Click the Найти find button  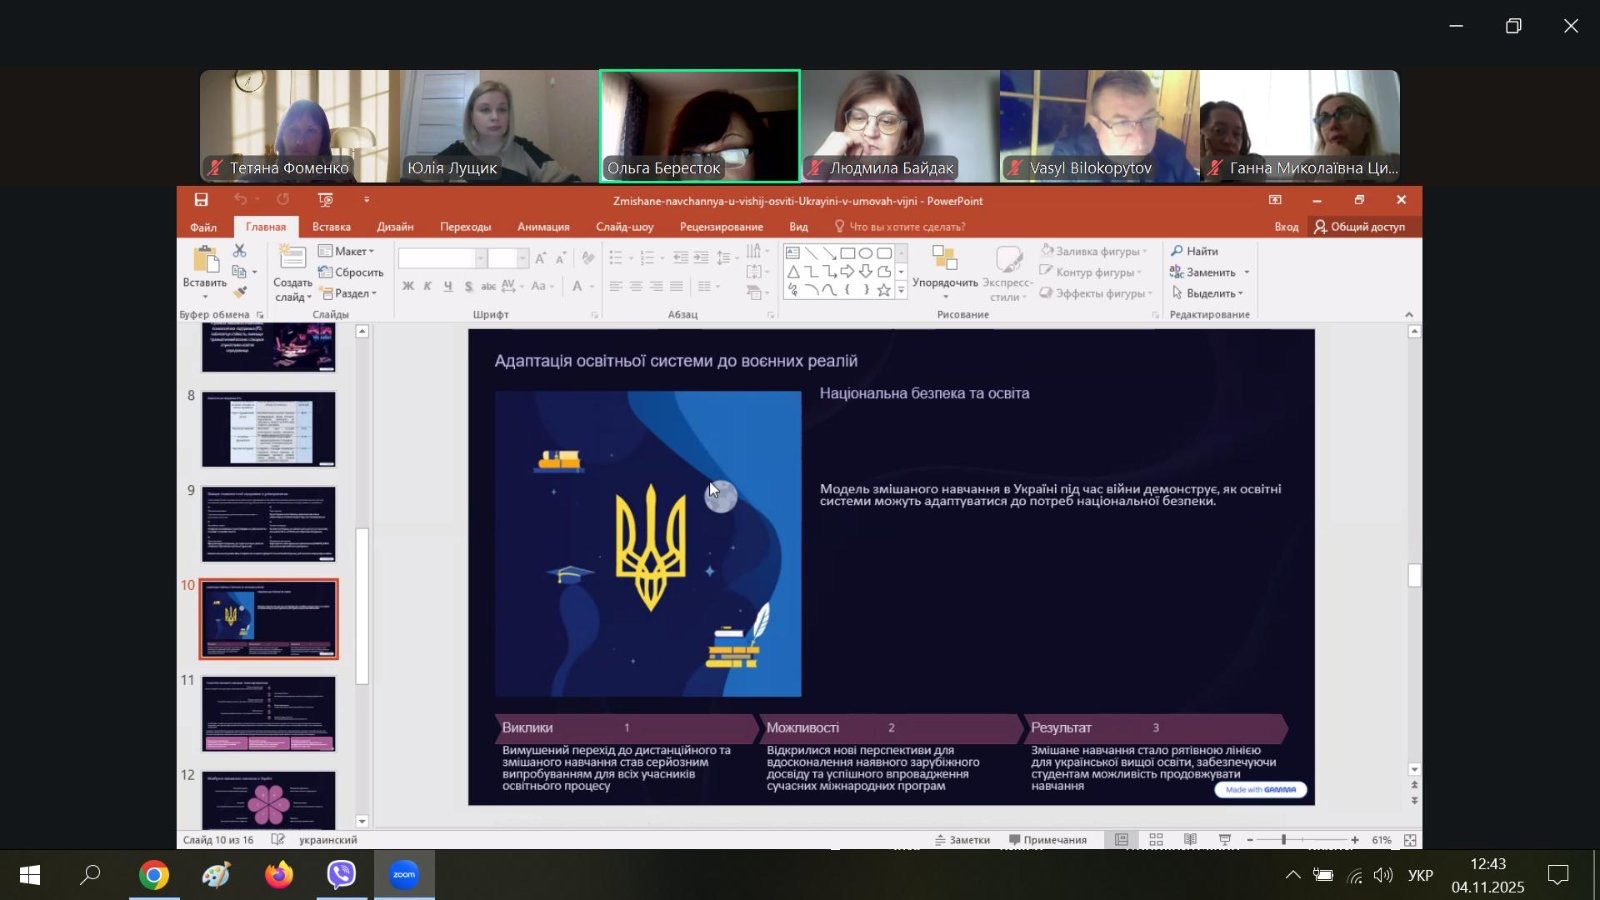point(1195,251)
